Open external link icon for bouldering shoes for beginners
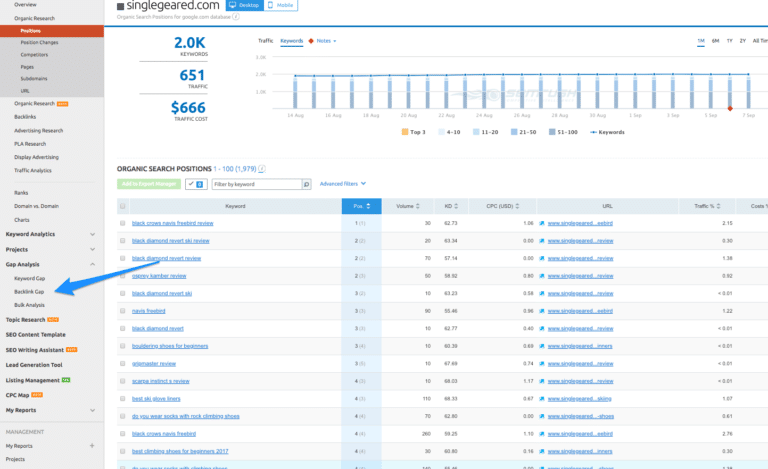768x469 pixels. [542, 346]
